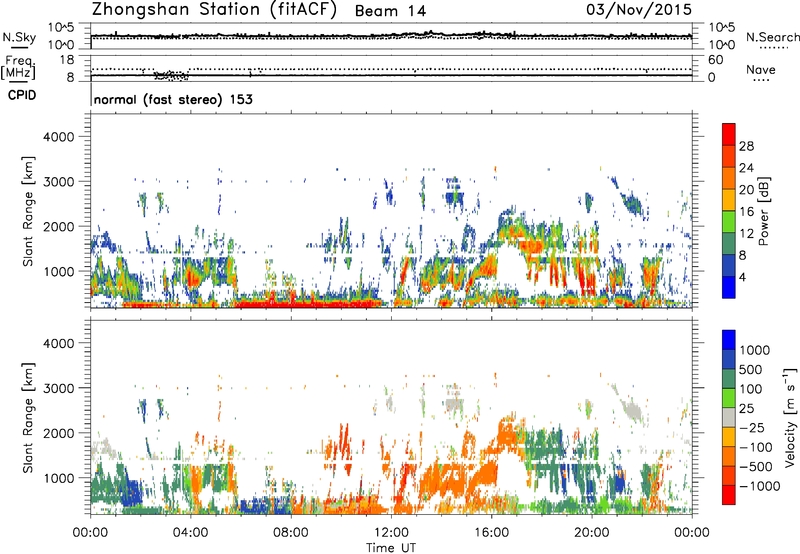Click the Velocity colorbar value 1000
Image resolution: width=800 pixels, height=554 pixels.
coord(755,350)
